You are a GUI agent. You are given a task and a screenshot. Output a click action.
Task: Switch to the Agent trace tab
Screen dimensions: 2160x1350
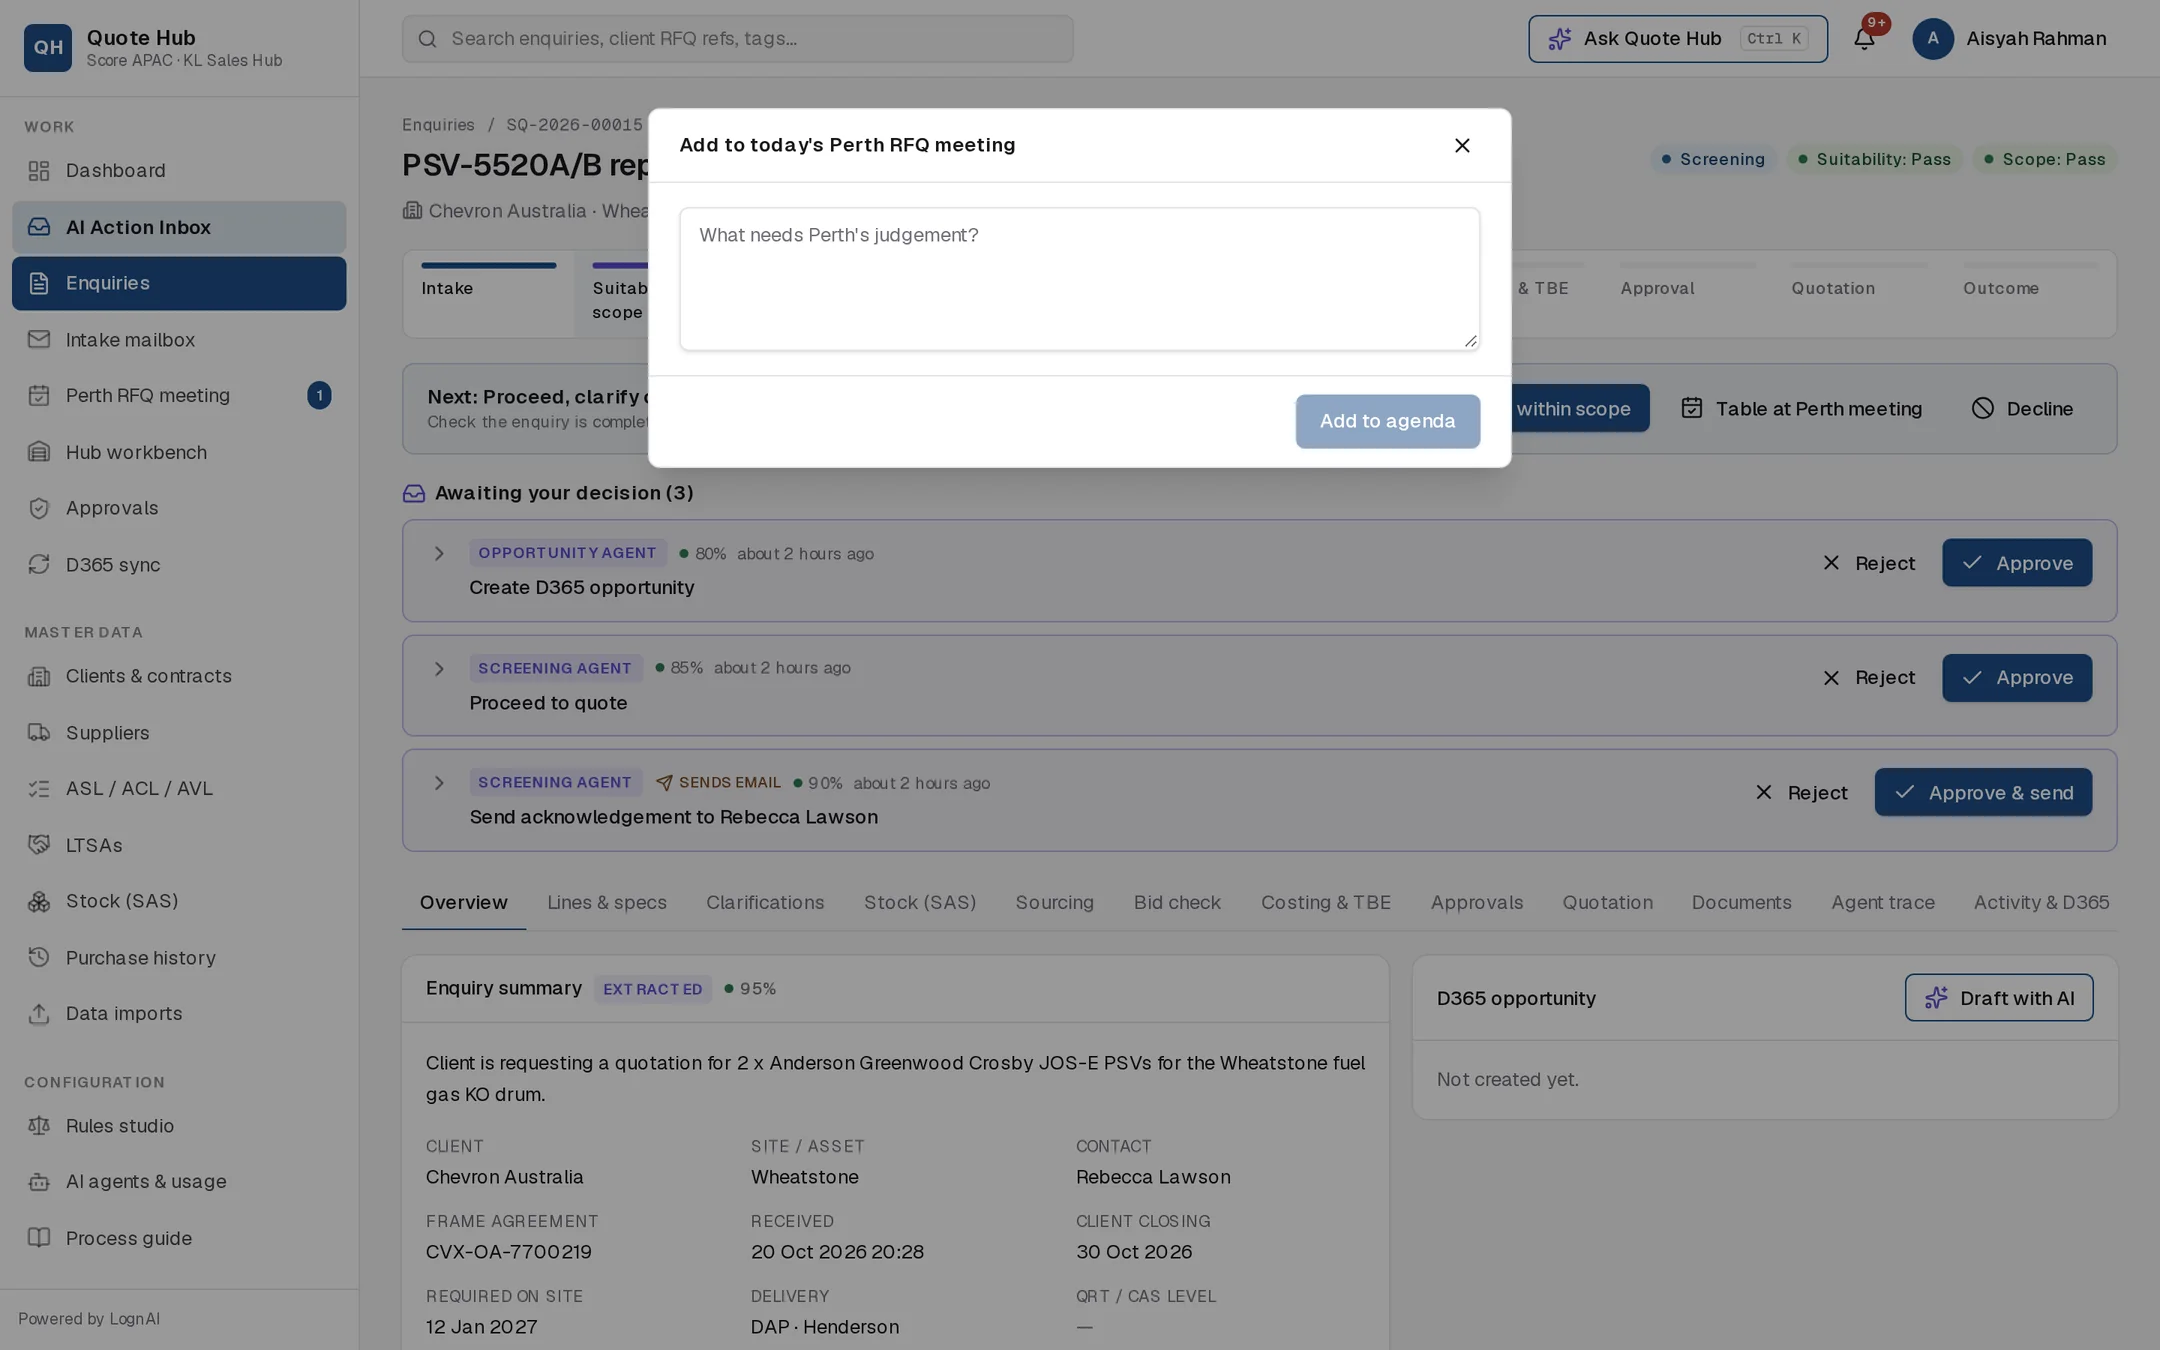1882,902
